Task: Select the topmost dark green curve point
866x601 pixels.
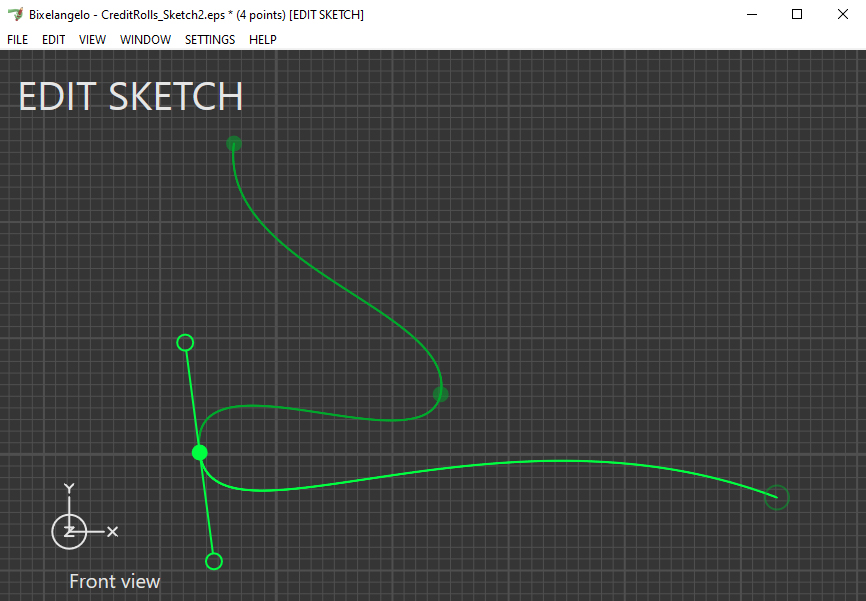Action: point(234,144)
